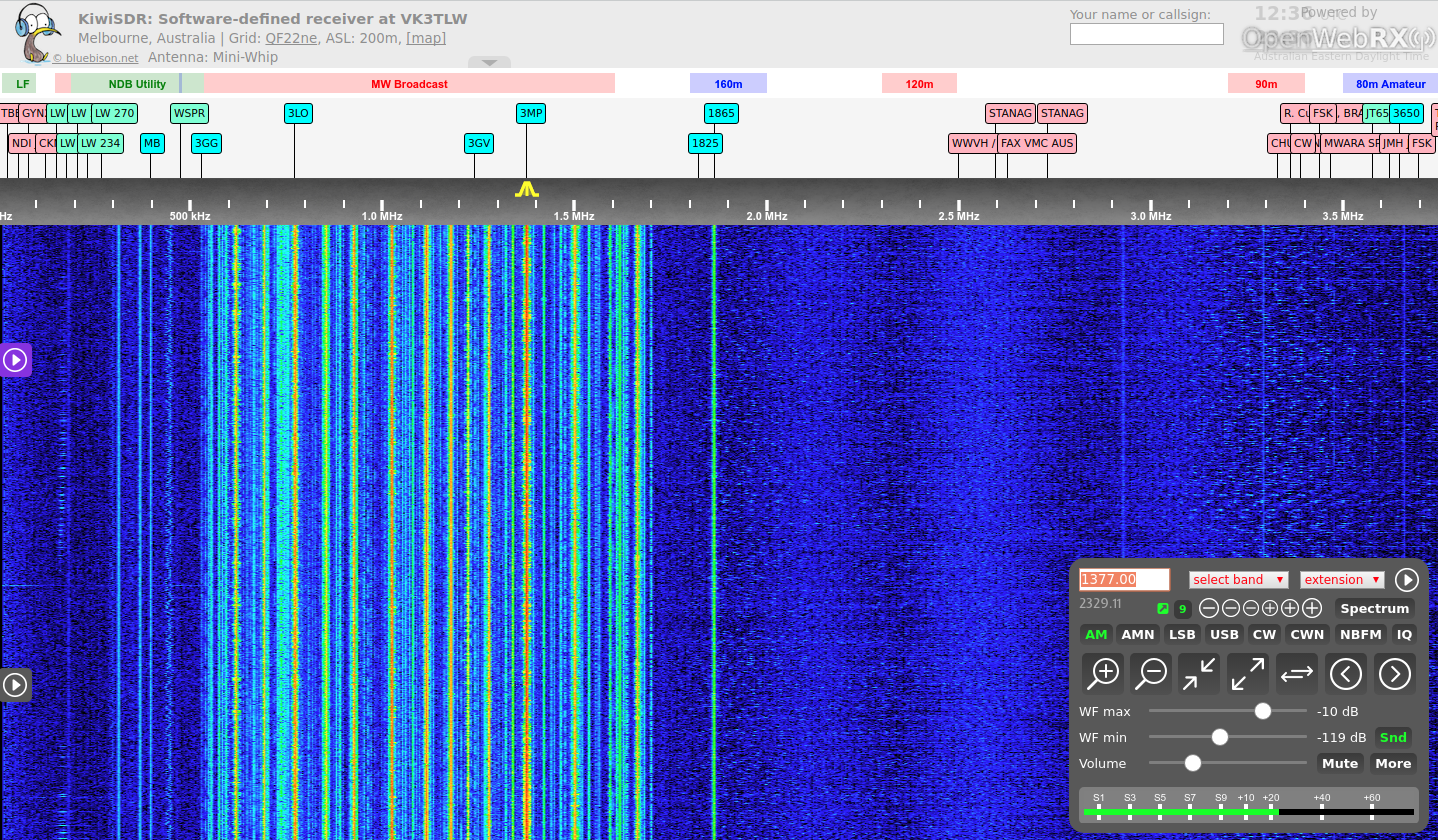Toggle the Spectrum display button
The image size is (1438, 840).
(1374, 608)
